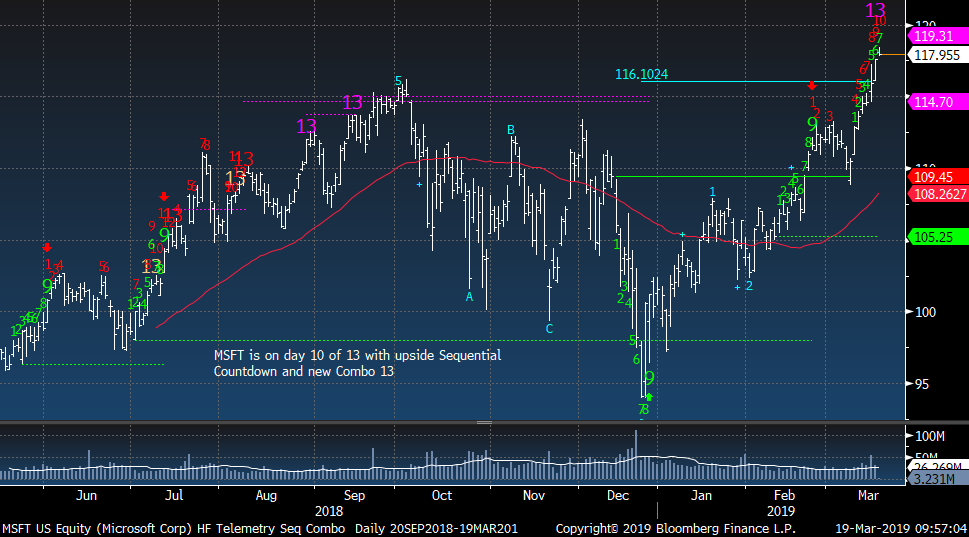Click the Feb month axis label
969x537 pixels.
784,496
